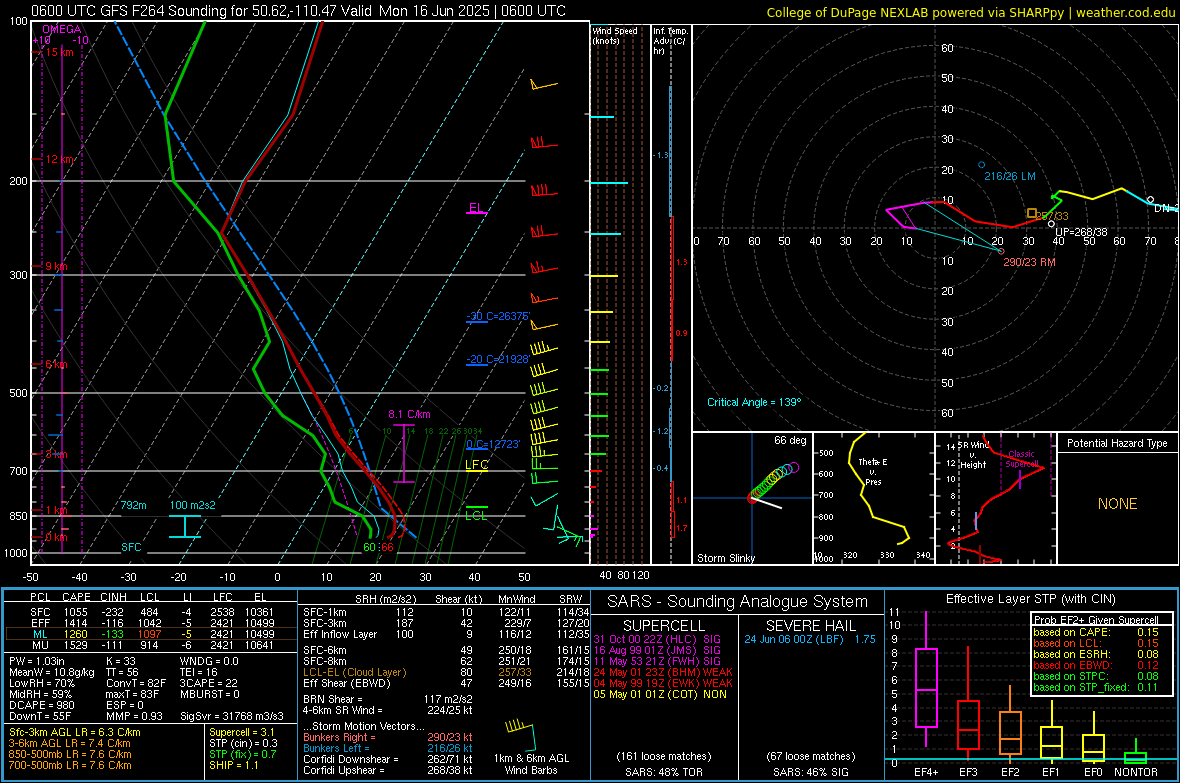1180x783 pixels.
Task: Click the 0 C=12723' freezing level label
Action: pyautogui.click(x=493, y=444)
